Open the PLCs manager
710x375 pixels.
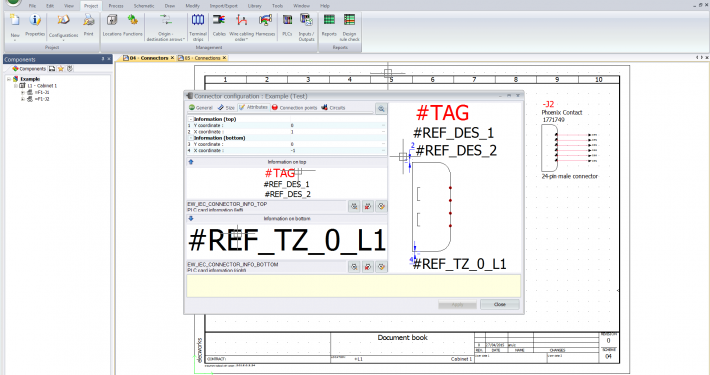(x=287, y=26)
